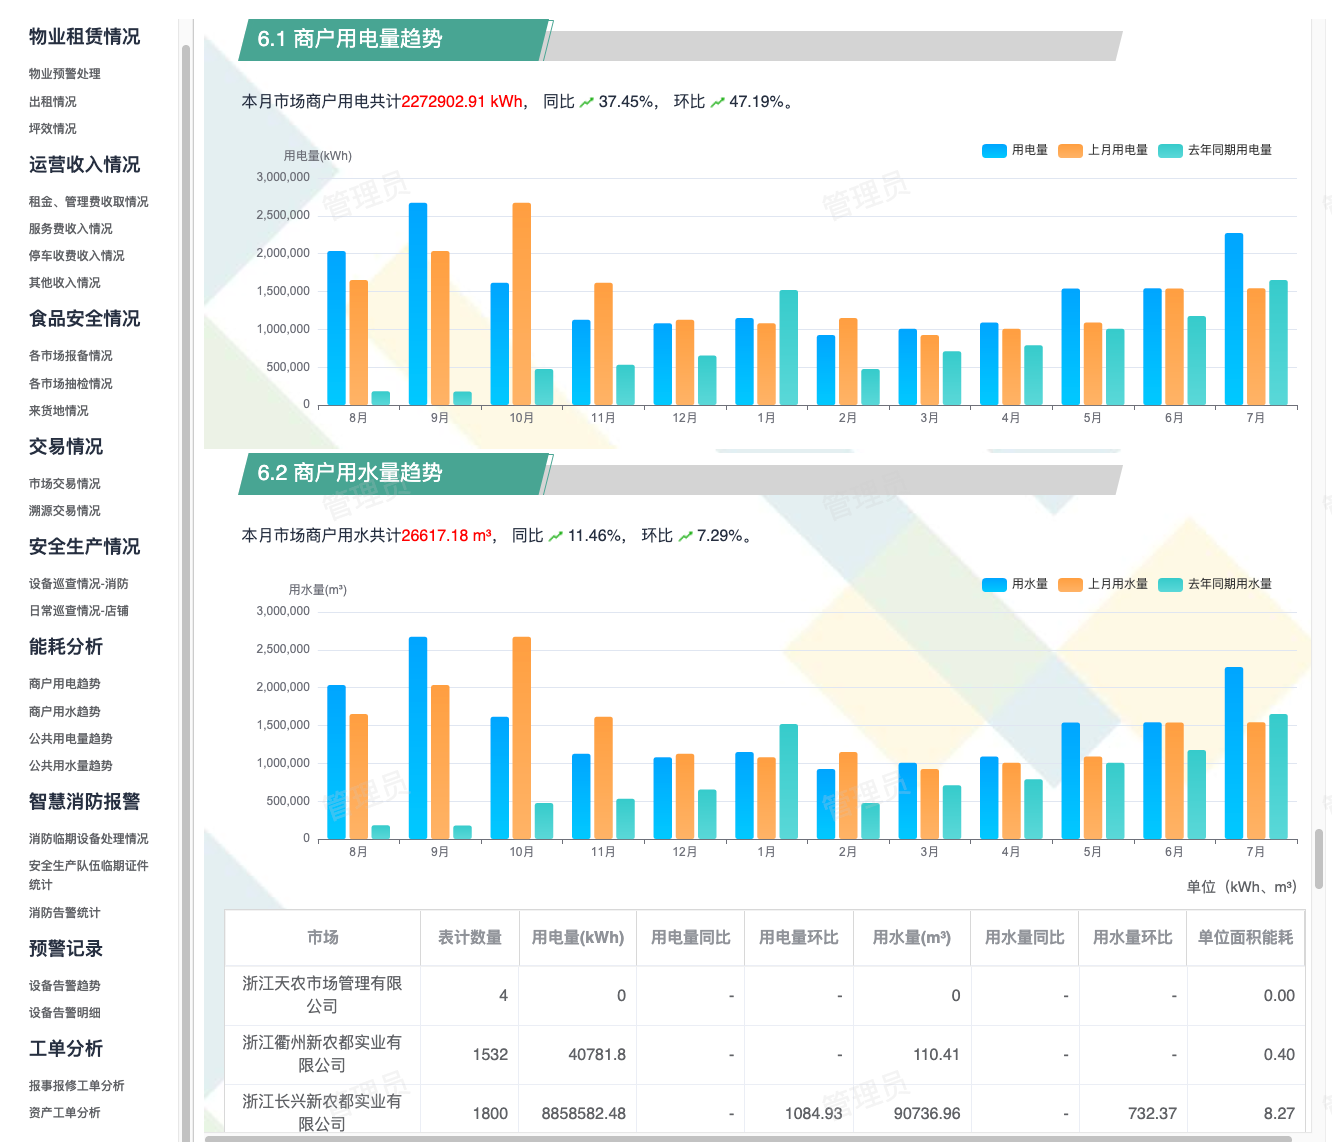
Task: Go to 公共用电量趋势 page
Action: (71, 739)
